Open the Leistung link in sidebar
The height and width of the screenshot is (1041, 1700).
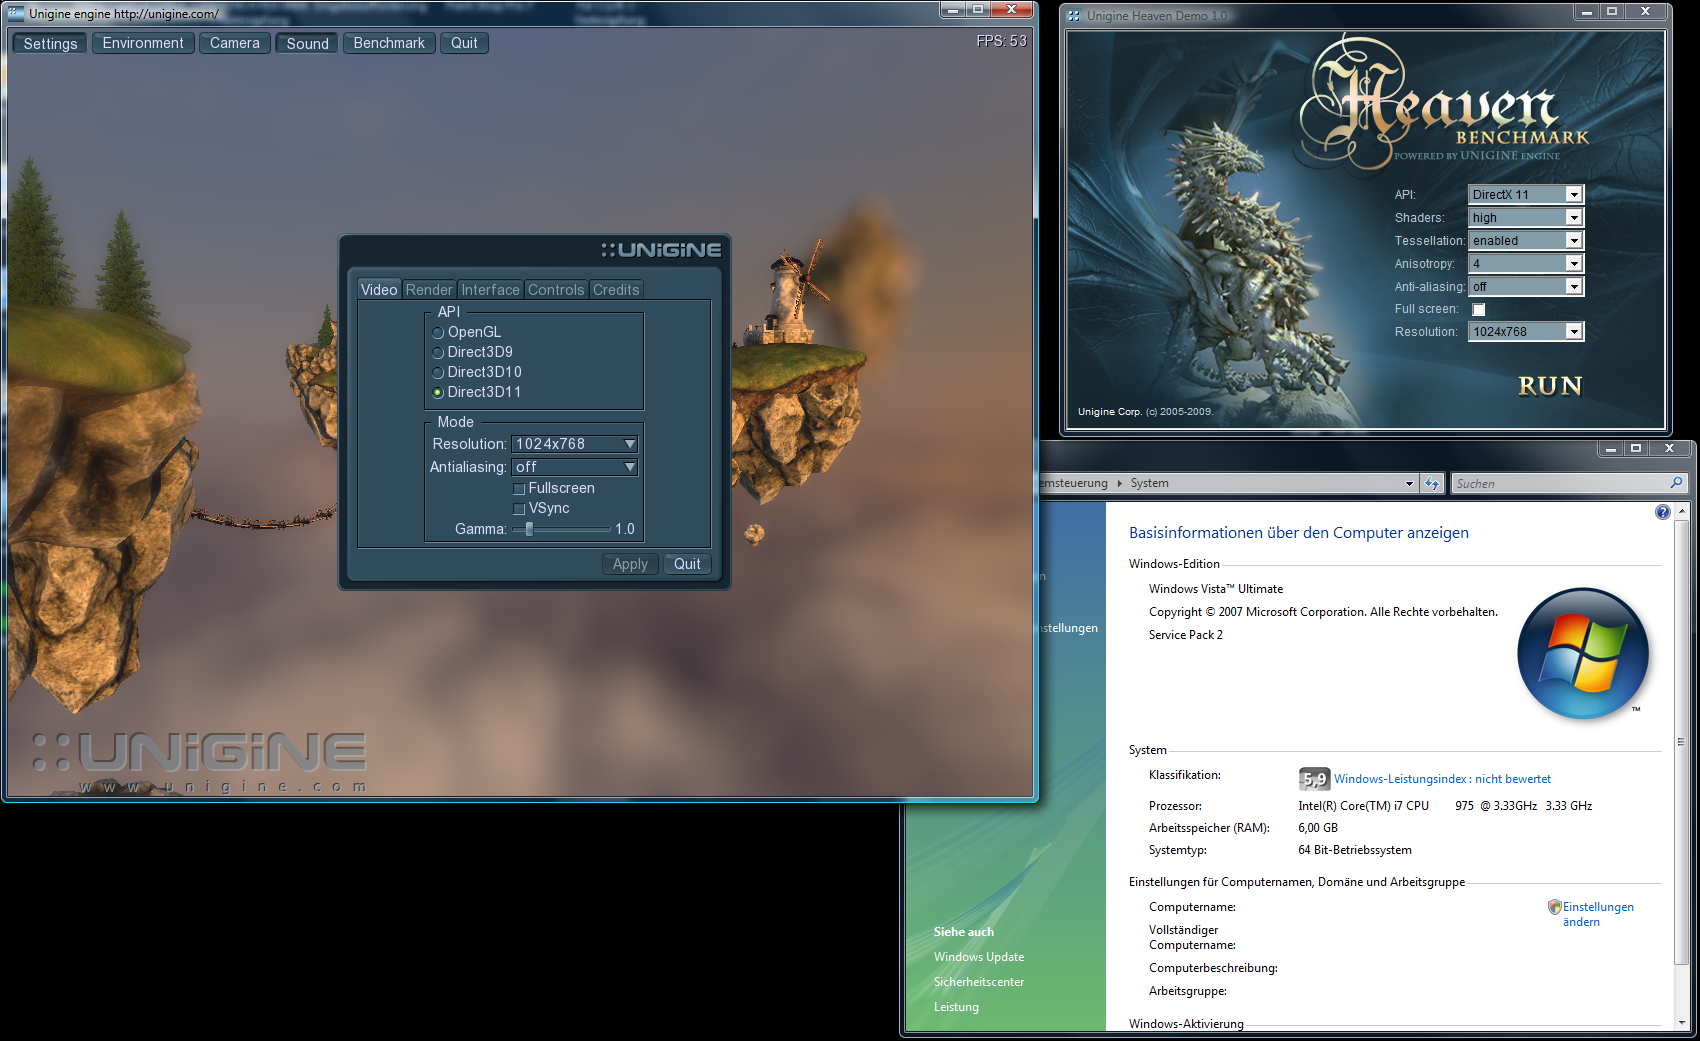[x=956, y=1007]
